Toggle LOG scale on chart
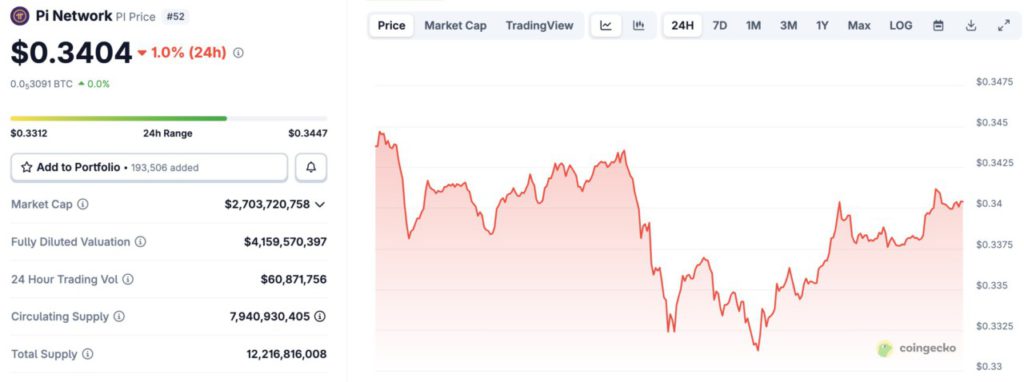The height and width of the screenshot is (382, 1024). [x=901, y=26]
